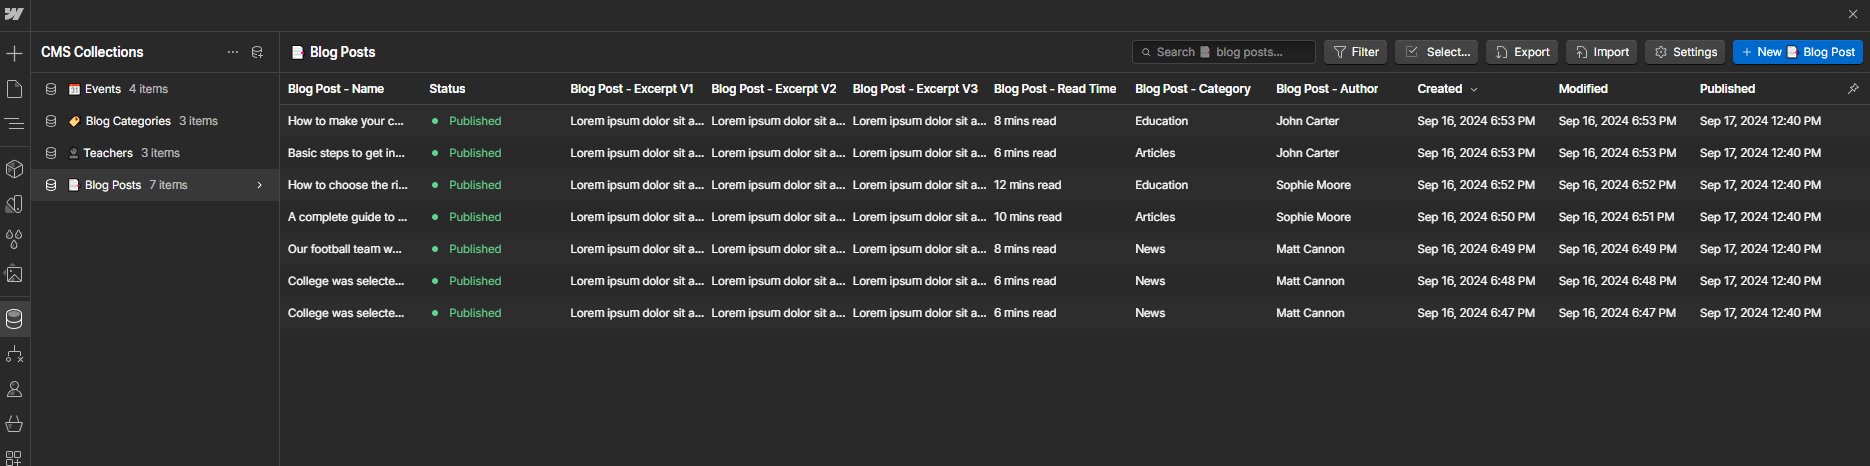1870x466 pixels.
Task: Open the Style selectors droplets icon
Action: [14, 239]
